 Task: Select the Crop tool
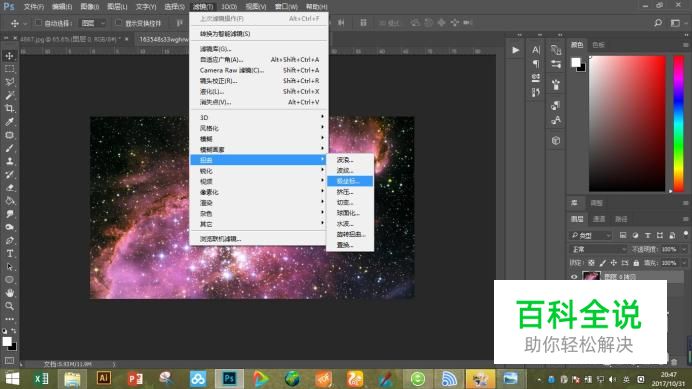pos(9,109)
